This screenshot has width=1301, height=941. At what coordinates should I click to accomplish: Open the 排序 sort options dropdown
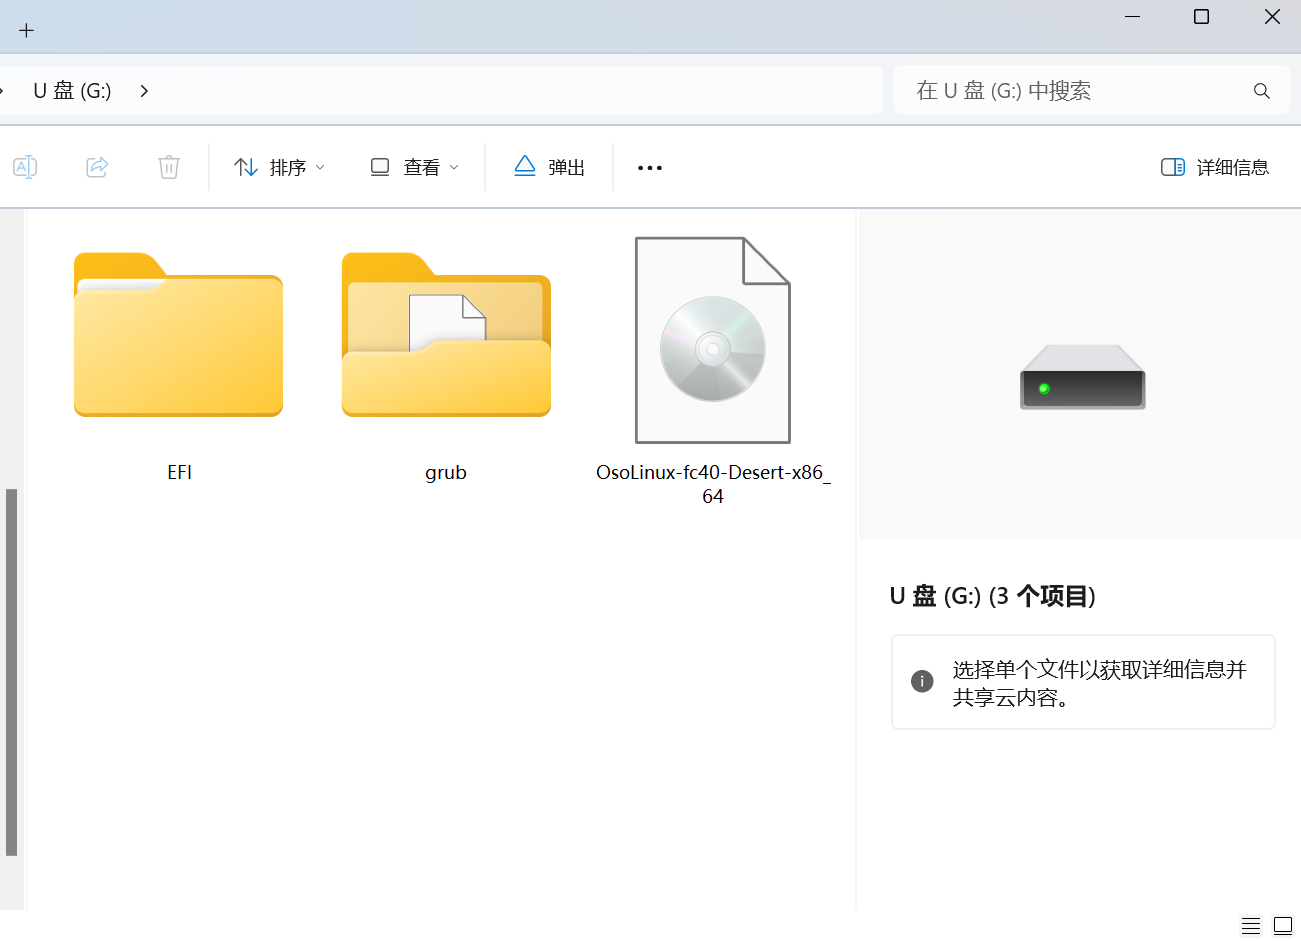[x=281, y=167]
